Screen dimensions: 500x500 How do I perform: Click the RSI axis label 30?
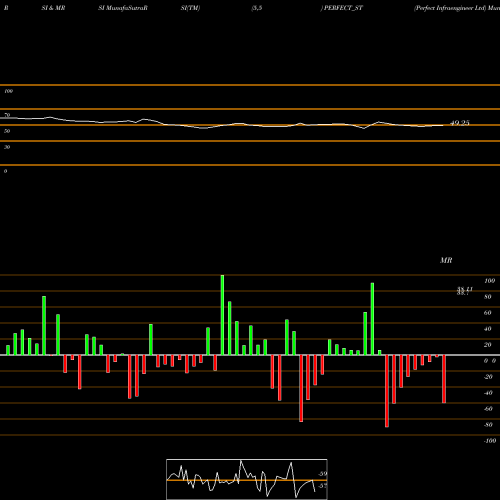coord(7,147)
